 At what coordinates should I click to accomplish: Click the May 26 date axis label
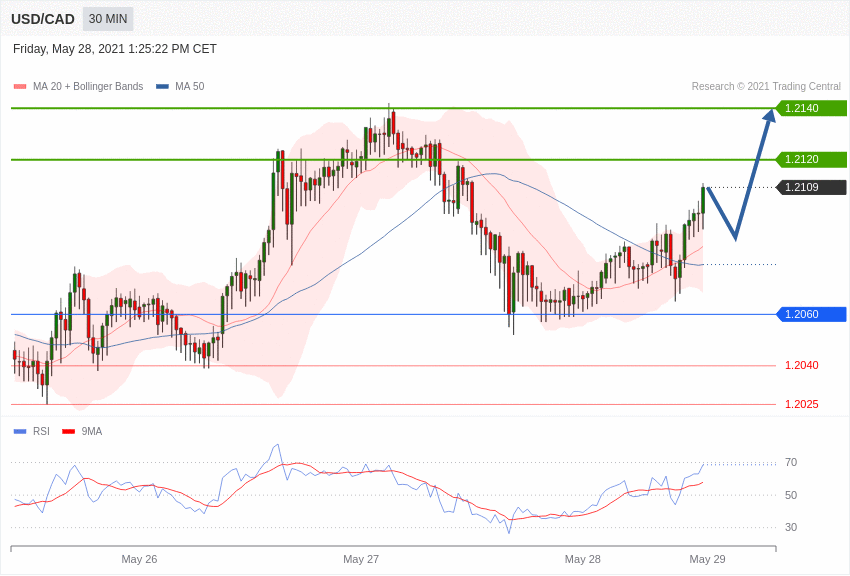tap(139, 559)
